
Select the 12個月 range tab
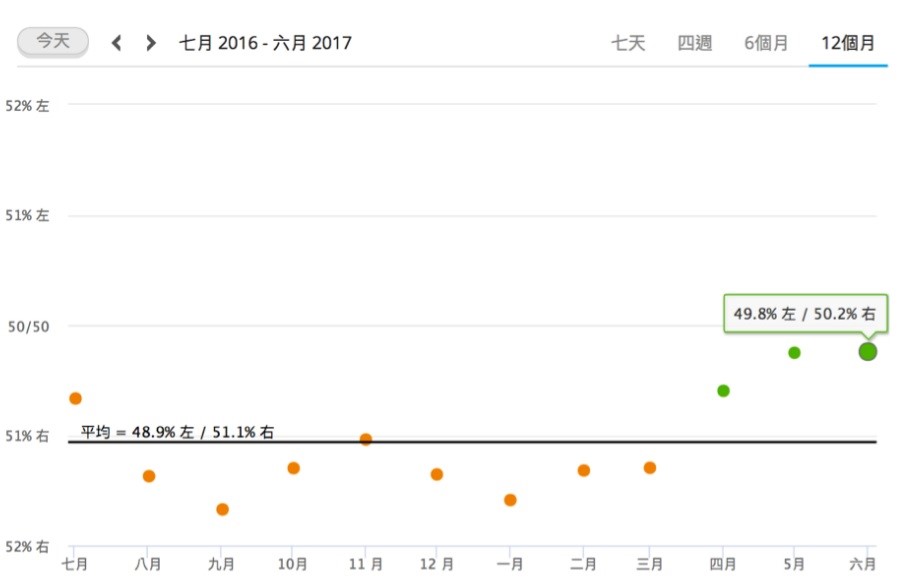(848, 43)
